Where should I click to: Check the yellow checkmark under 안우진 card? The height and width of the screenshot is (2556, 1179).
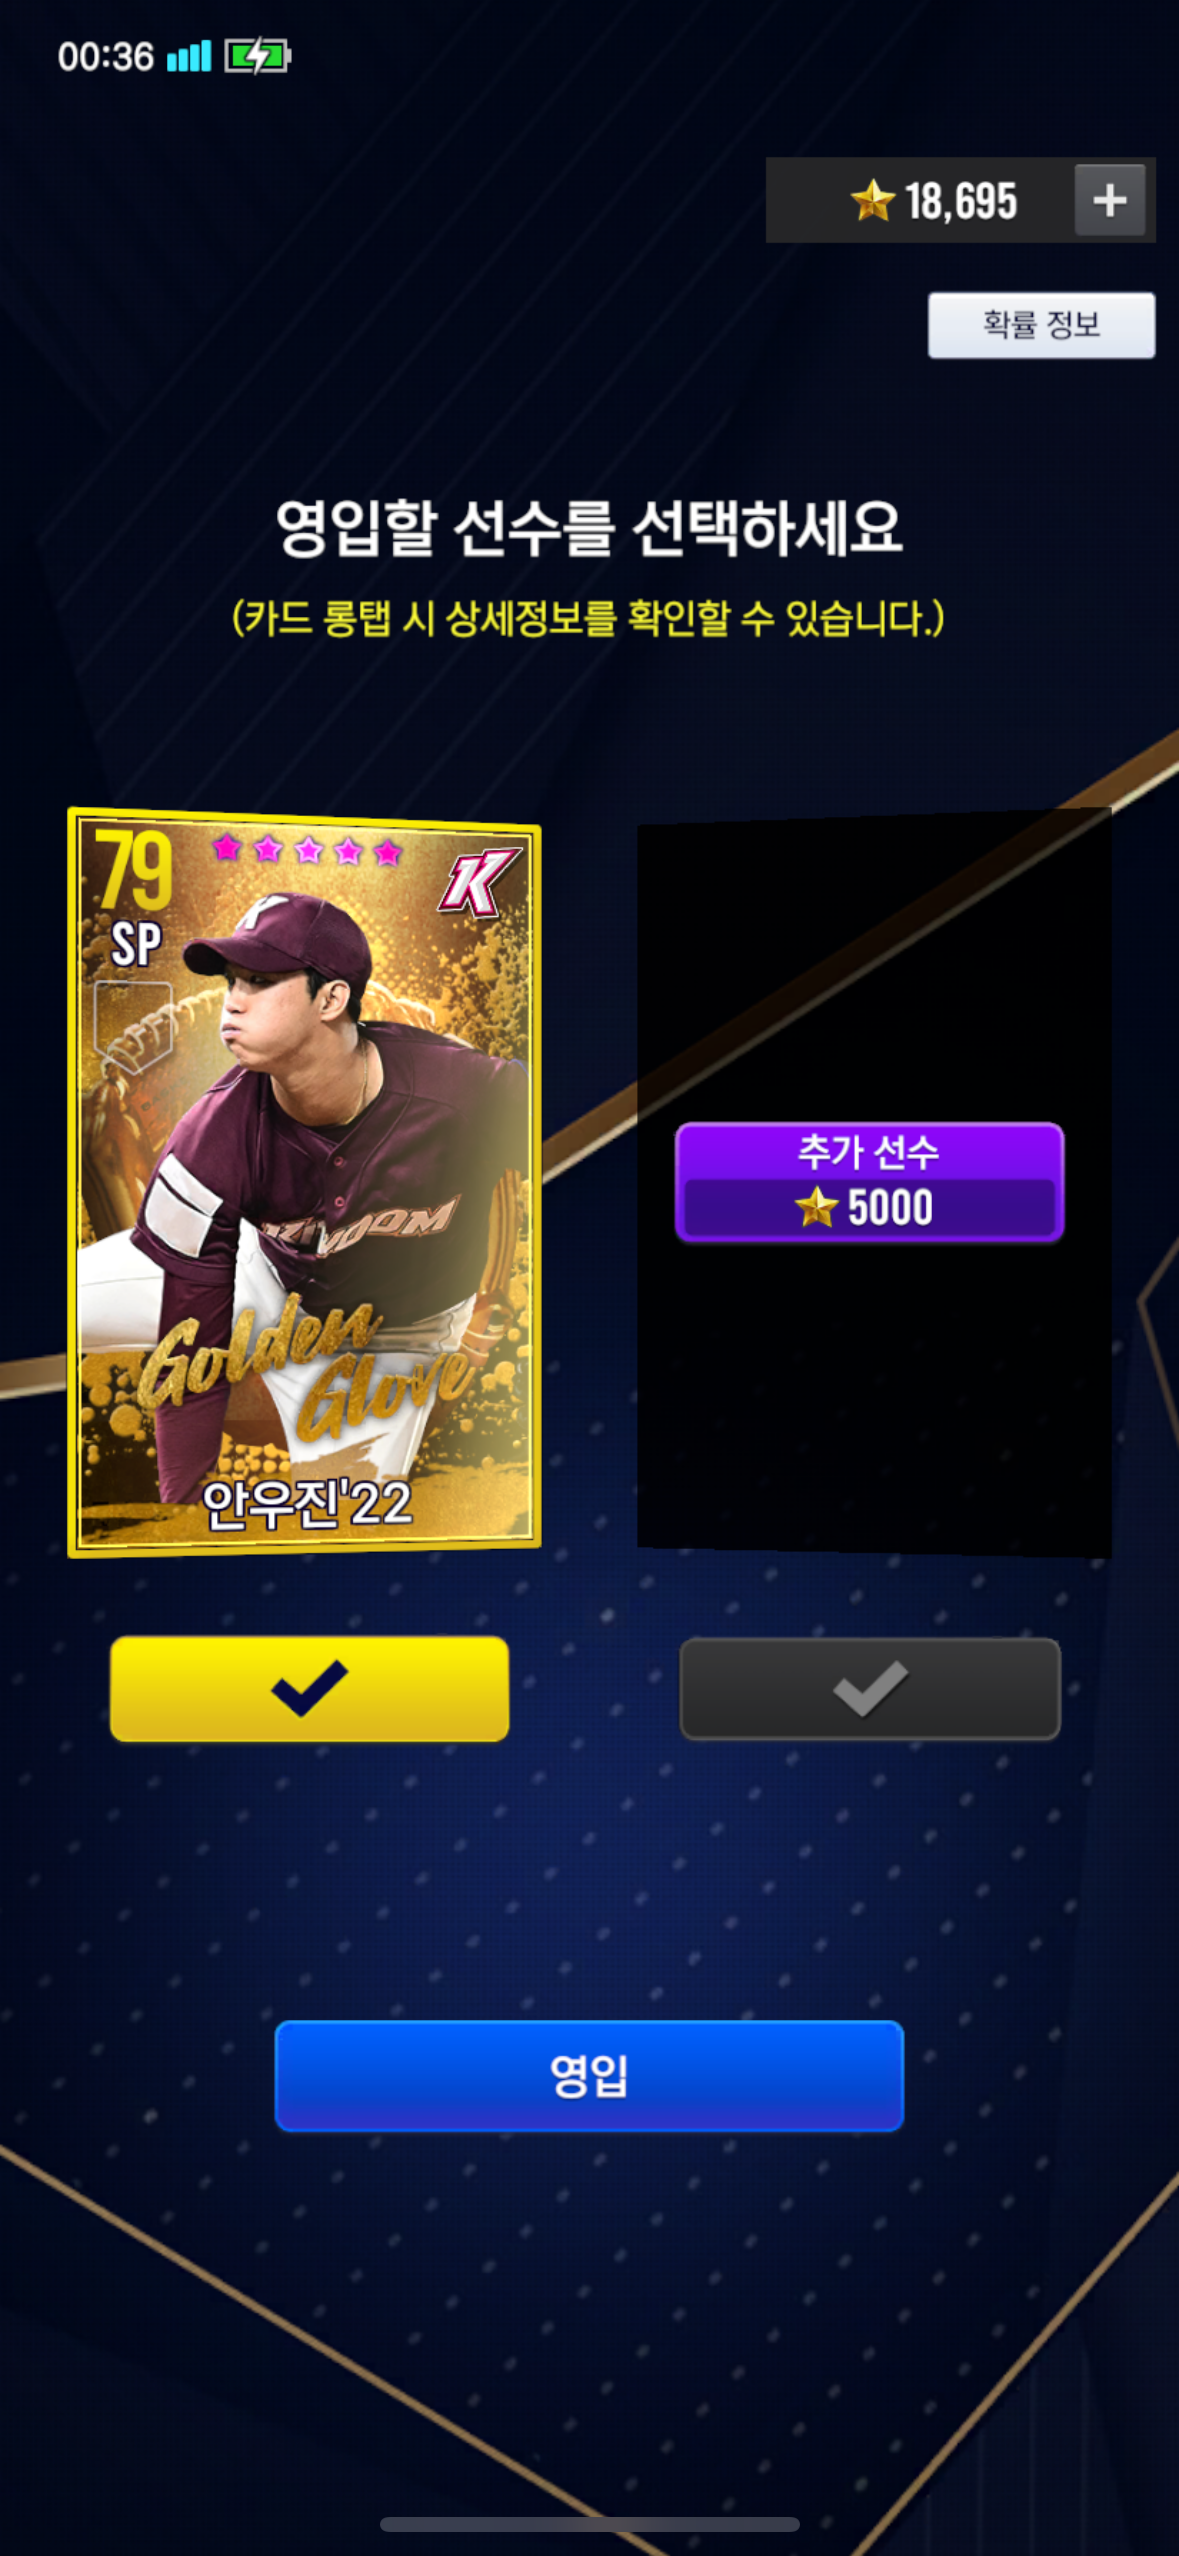tap(309, 1688)
